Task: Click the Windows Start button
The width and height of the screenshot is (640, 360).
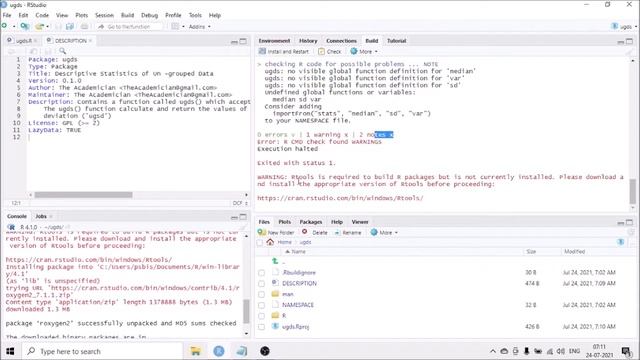Action: point(10,351)
